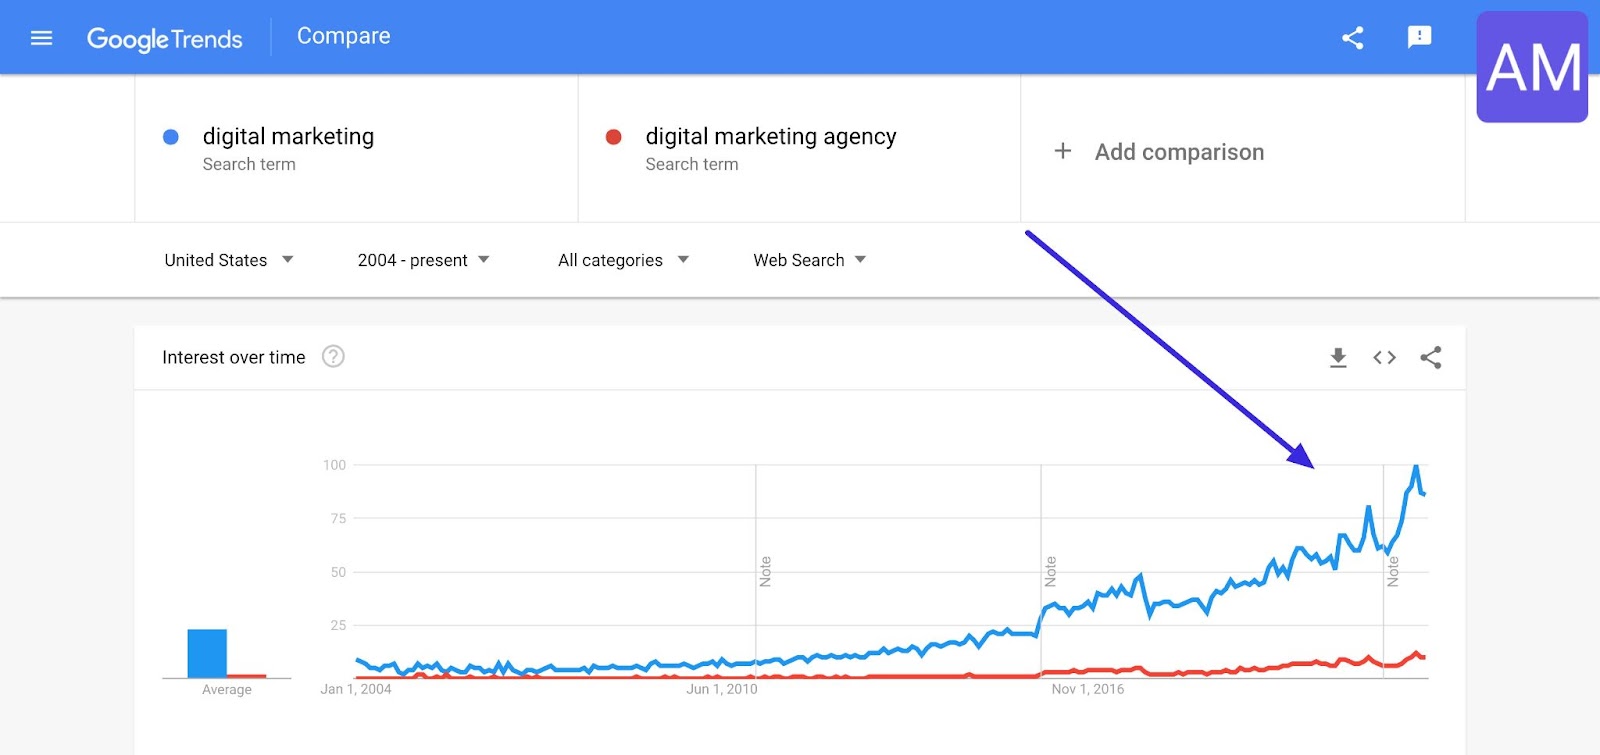Open the embed code icon

1384,357
